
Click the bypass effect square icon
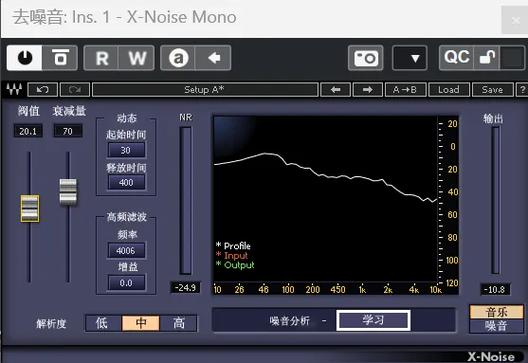point(60,58)
